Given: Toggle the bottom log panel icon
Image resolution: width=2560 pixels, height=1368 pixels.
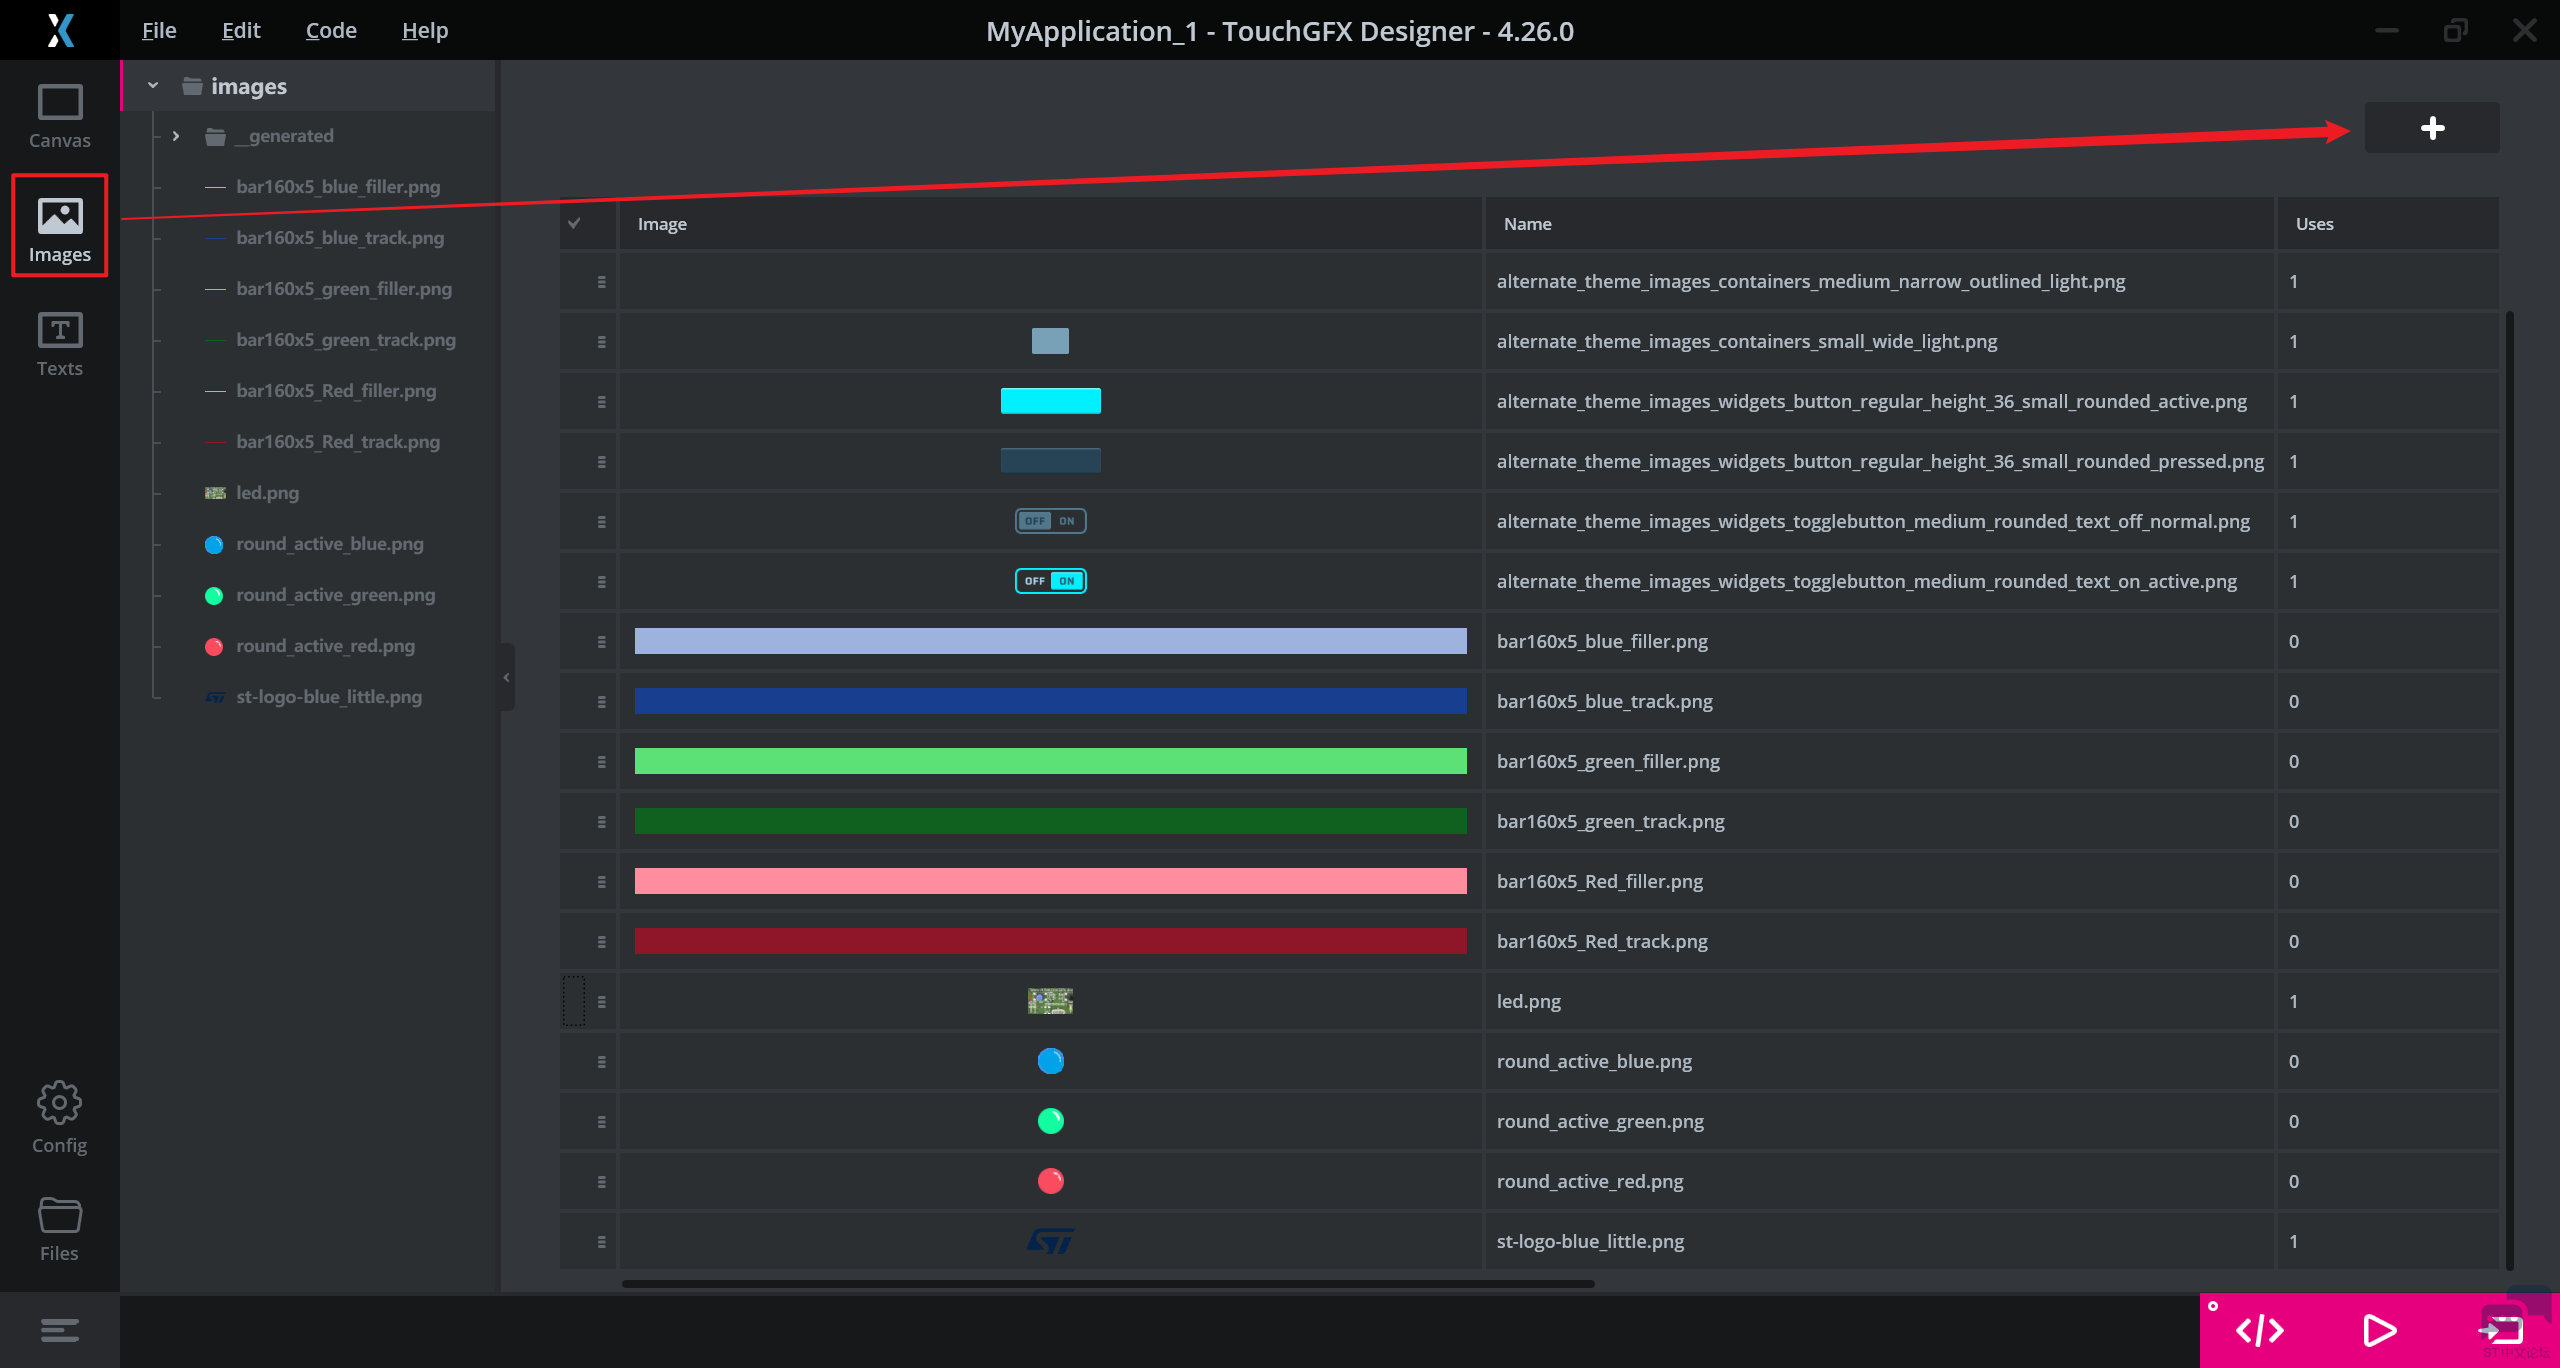Looking at the screenshot, I should coord(59,1330).
